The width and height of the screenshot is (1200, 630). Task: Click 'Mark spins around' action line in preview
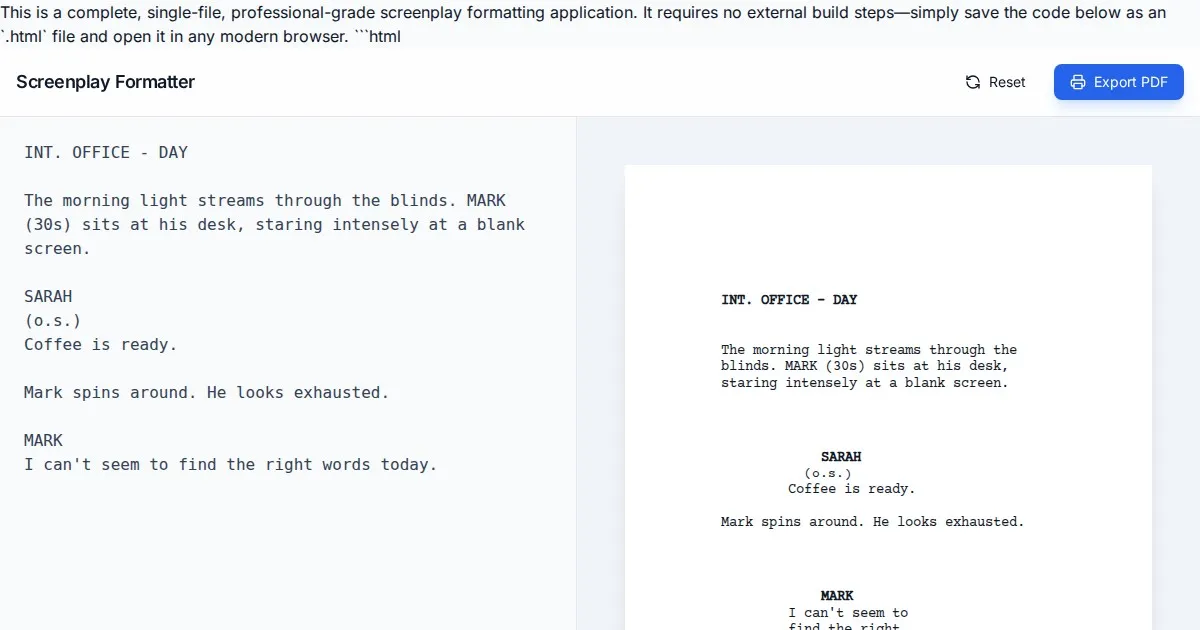pyautogui.click(x=872, y=521)
